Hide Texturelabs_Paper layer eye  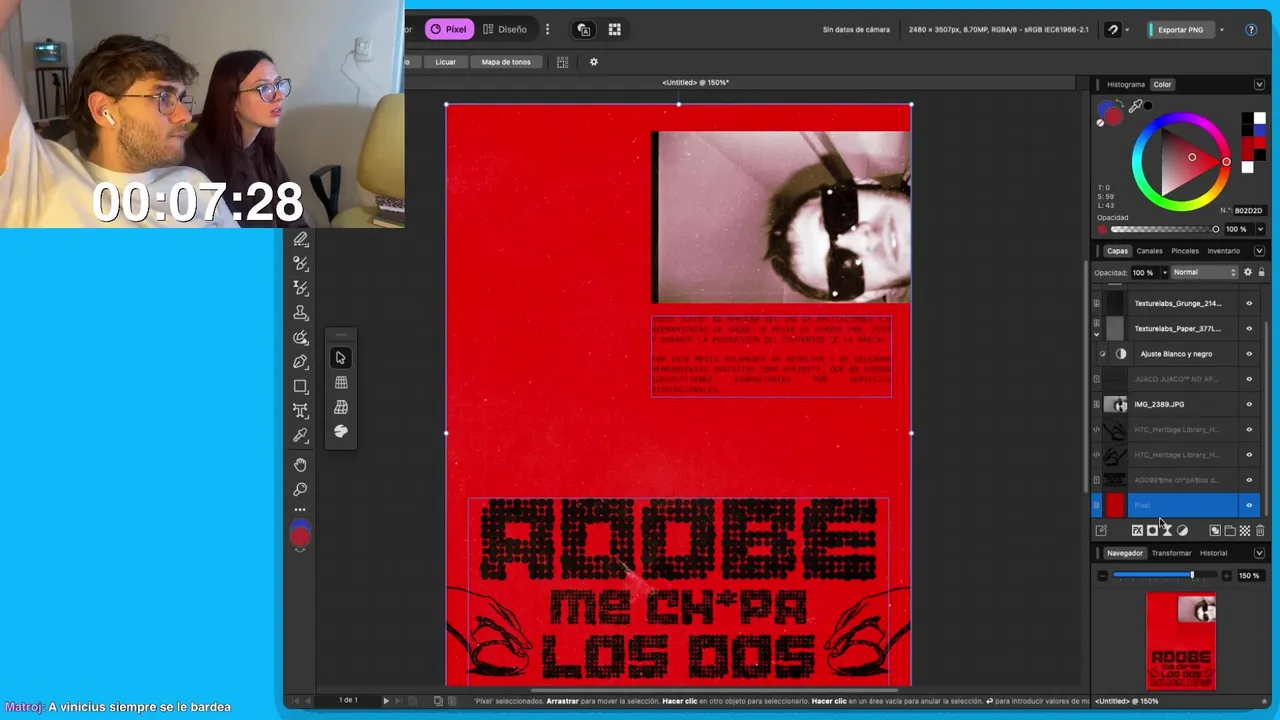click(x=1248, y=328)
